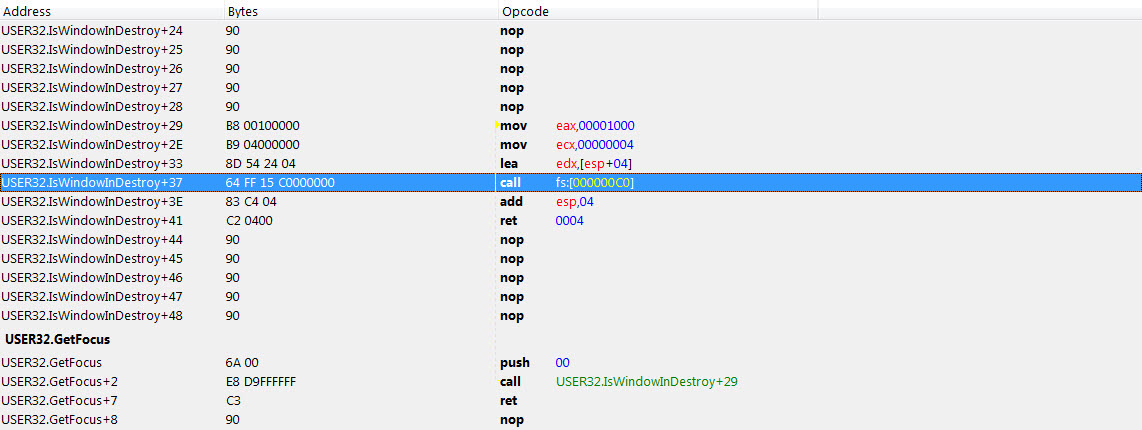Viewport: 1142px width, 430px height.
Task: Click bytes 64 FF 15 C0000000 cell
Action: tap(281, 183)
